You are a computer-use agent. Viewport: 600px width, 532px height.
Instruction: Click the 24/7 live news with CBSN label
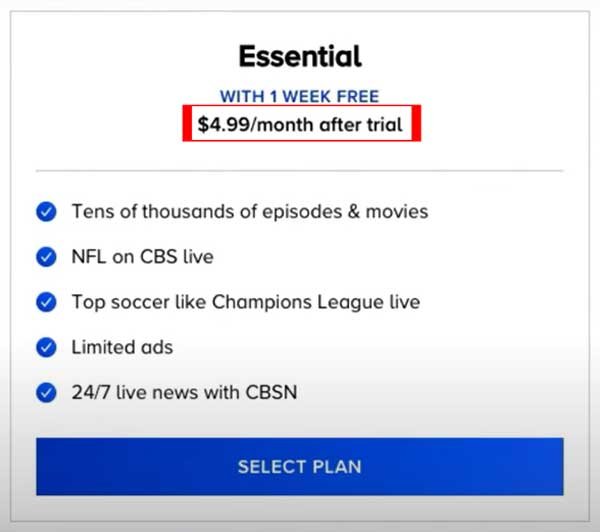pos(184,392)
